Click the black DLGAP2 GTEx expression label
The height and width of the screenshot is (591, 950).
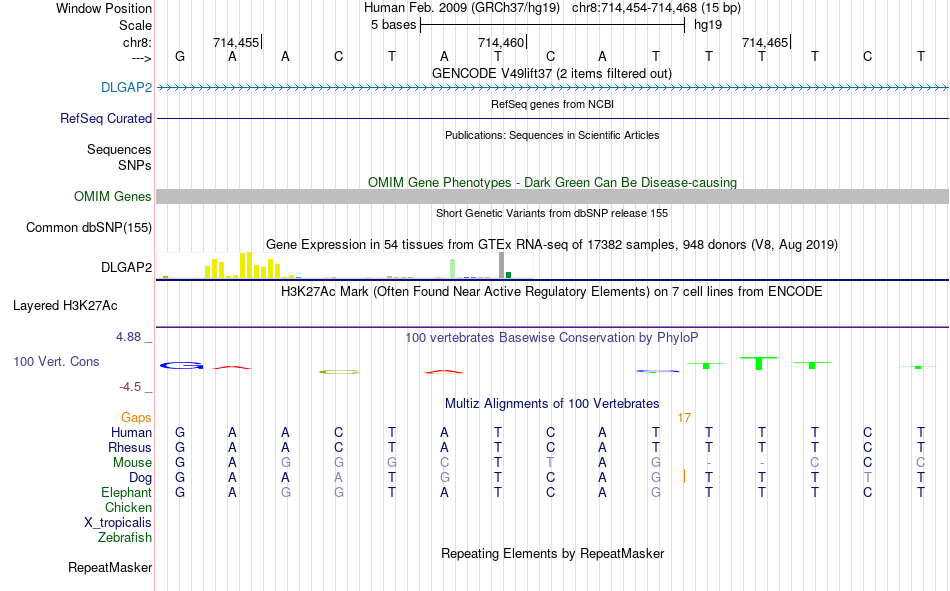point(126,267)
